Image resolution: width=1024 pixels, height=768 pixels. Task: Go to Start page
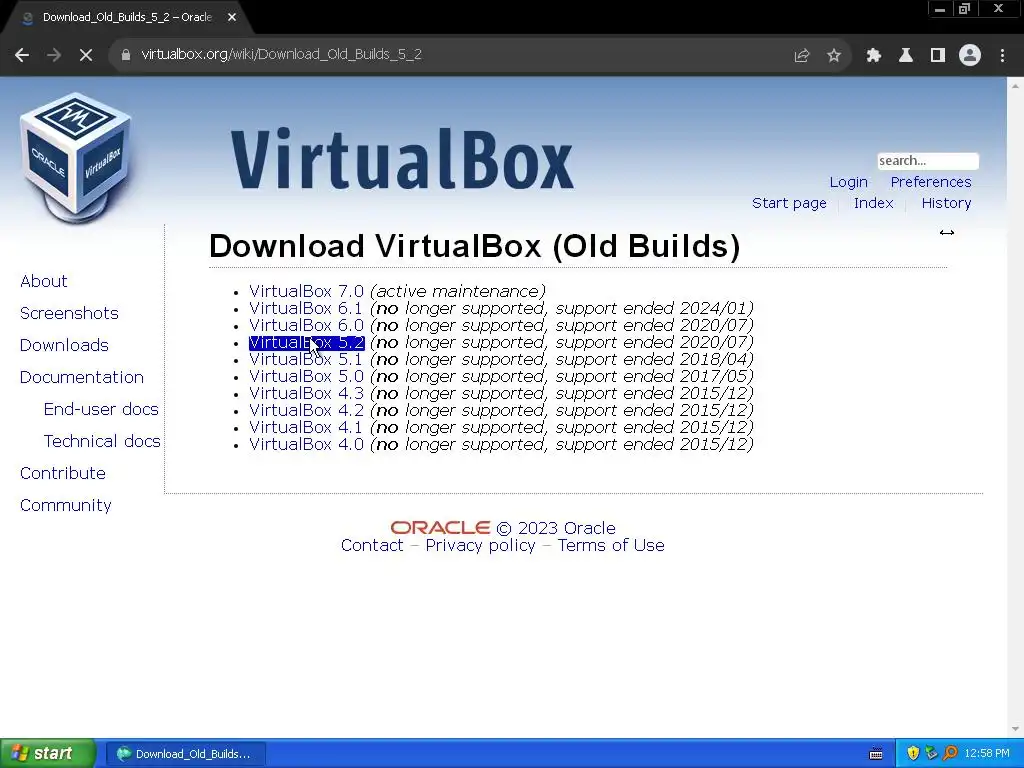pos(789,203)
